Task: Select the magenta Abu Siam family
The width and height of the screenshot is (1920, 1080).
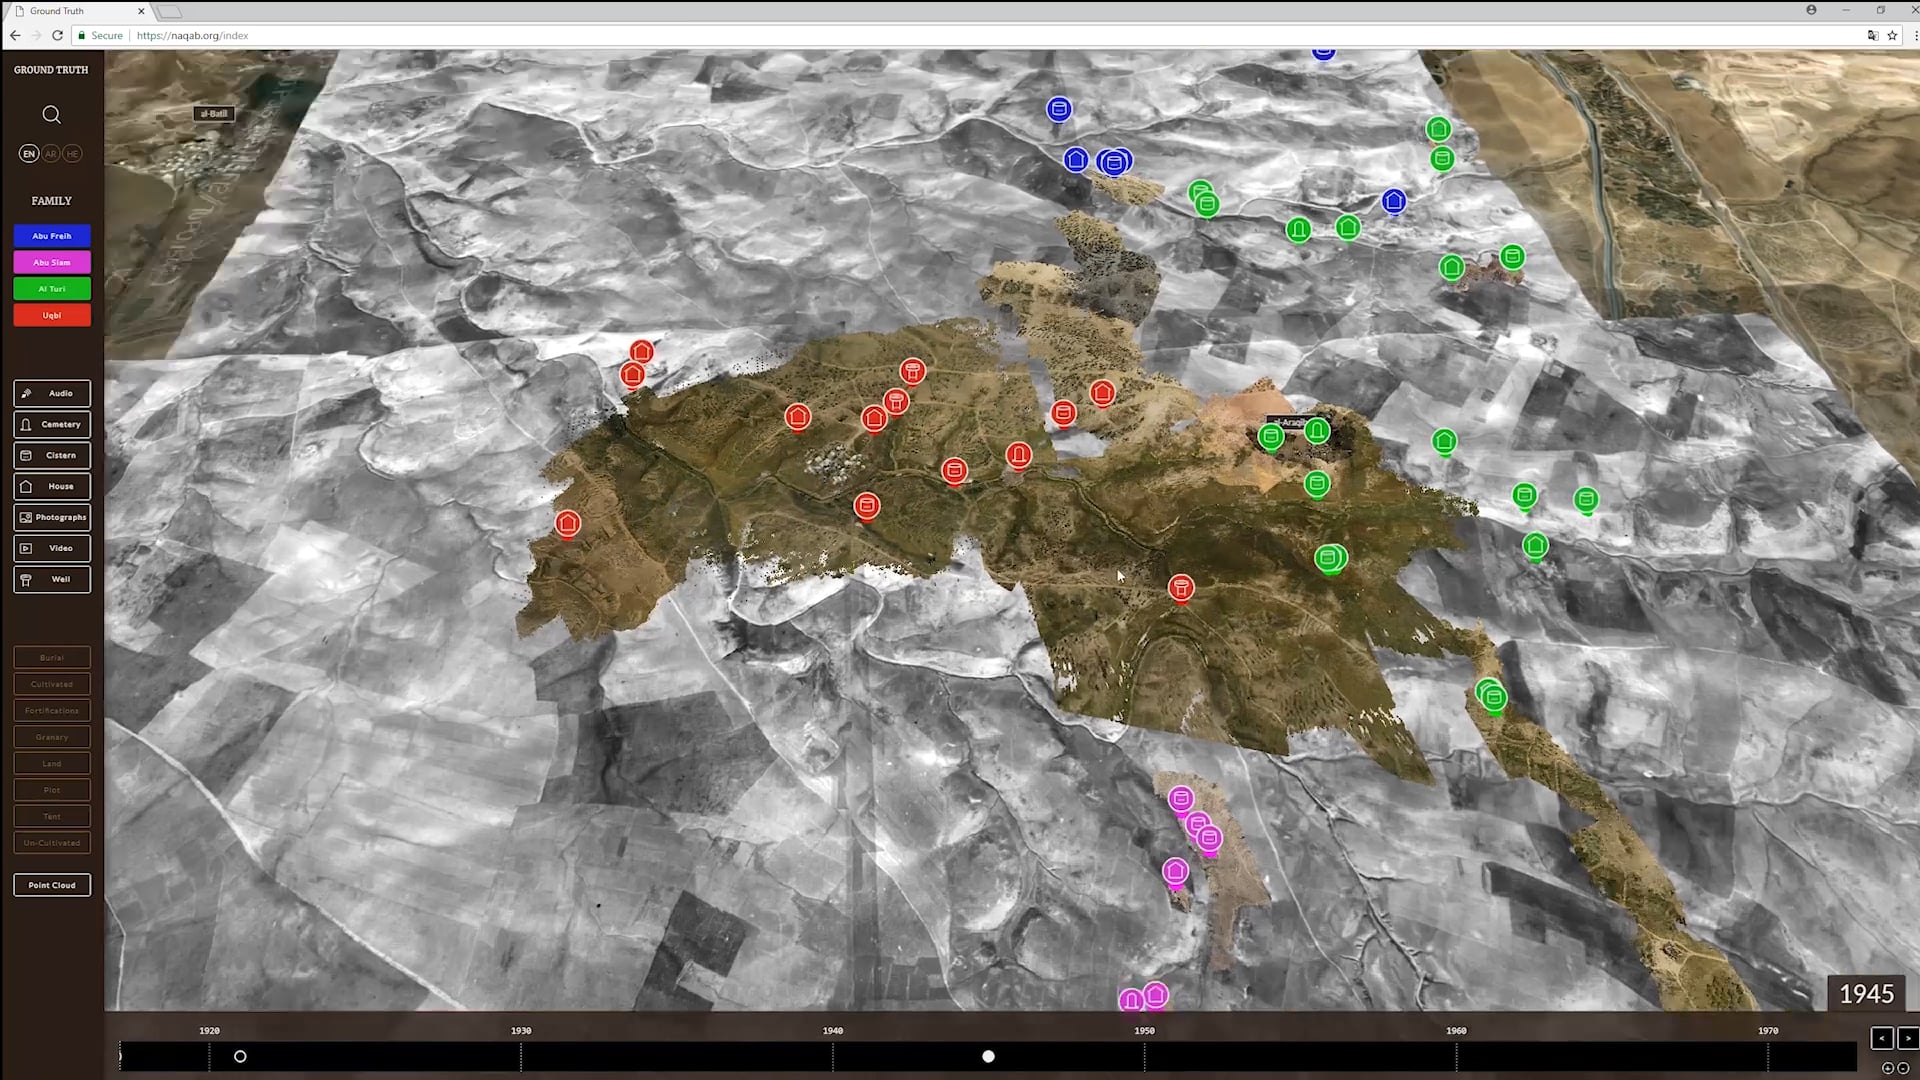Action: pyautogui.click(x=52, y=262)
